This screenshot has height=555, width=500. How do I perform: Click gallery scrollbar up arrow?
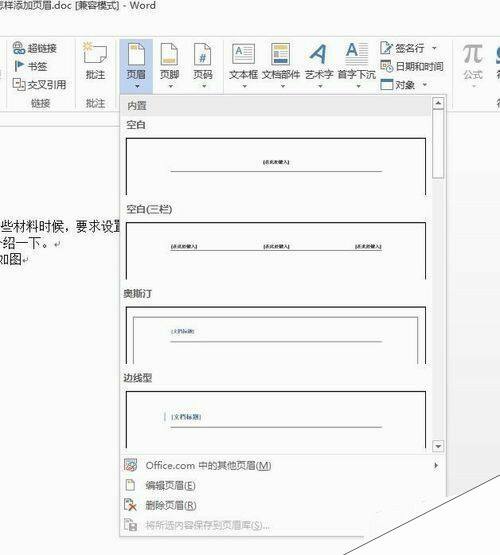(x=438, y=103)
